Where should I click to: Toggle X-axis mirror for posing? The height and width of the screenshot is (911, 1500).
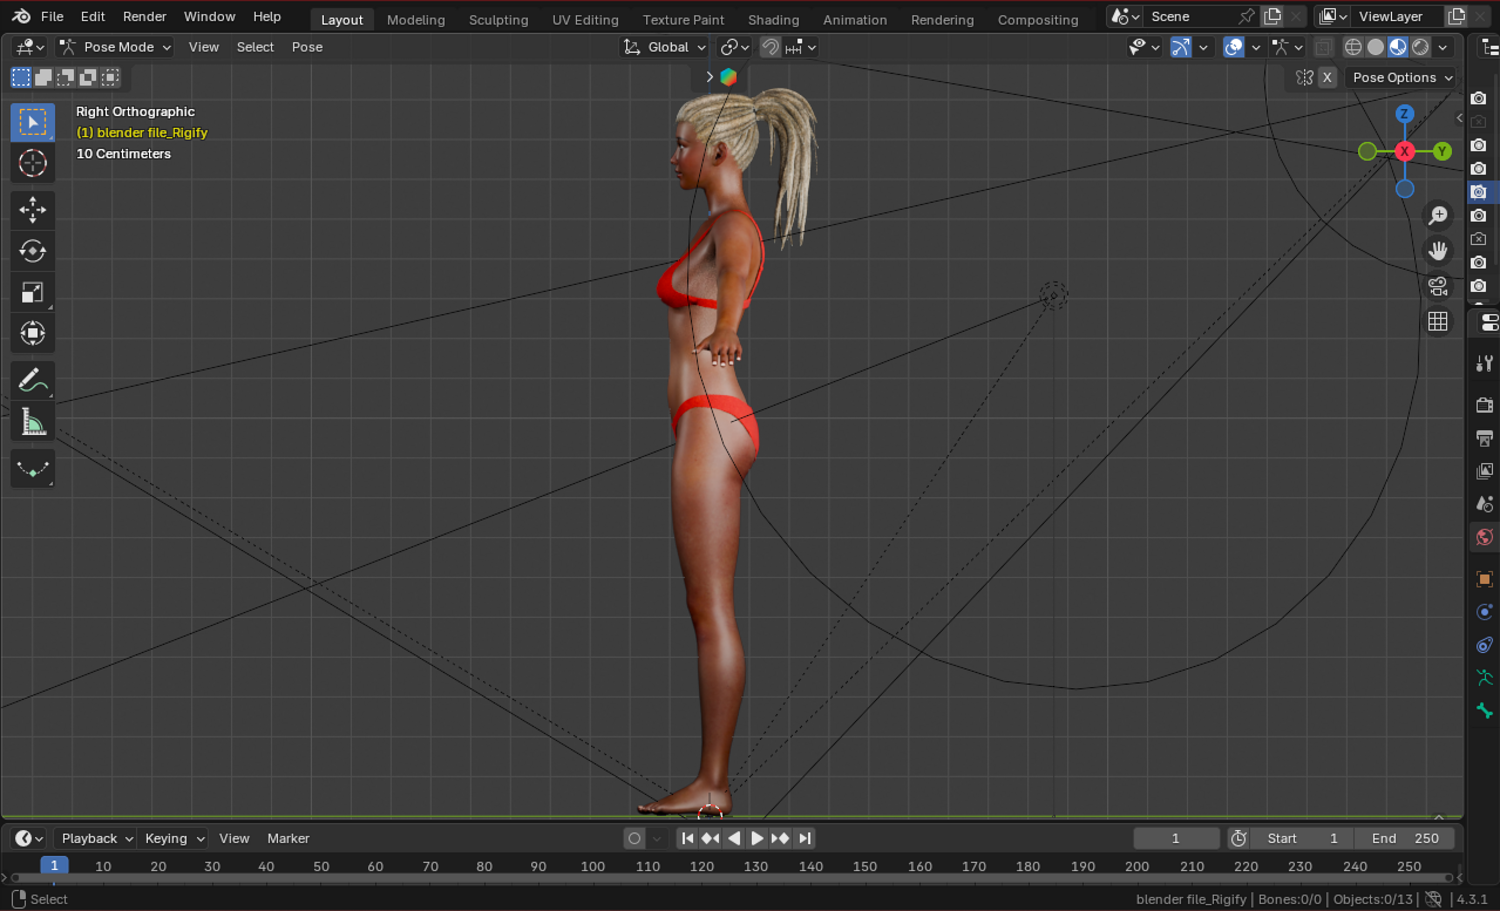pyautogui.click(x=1327, y=77)
